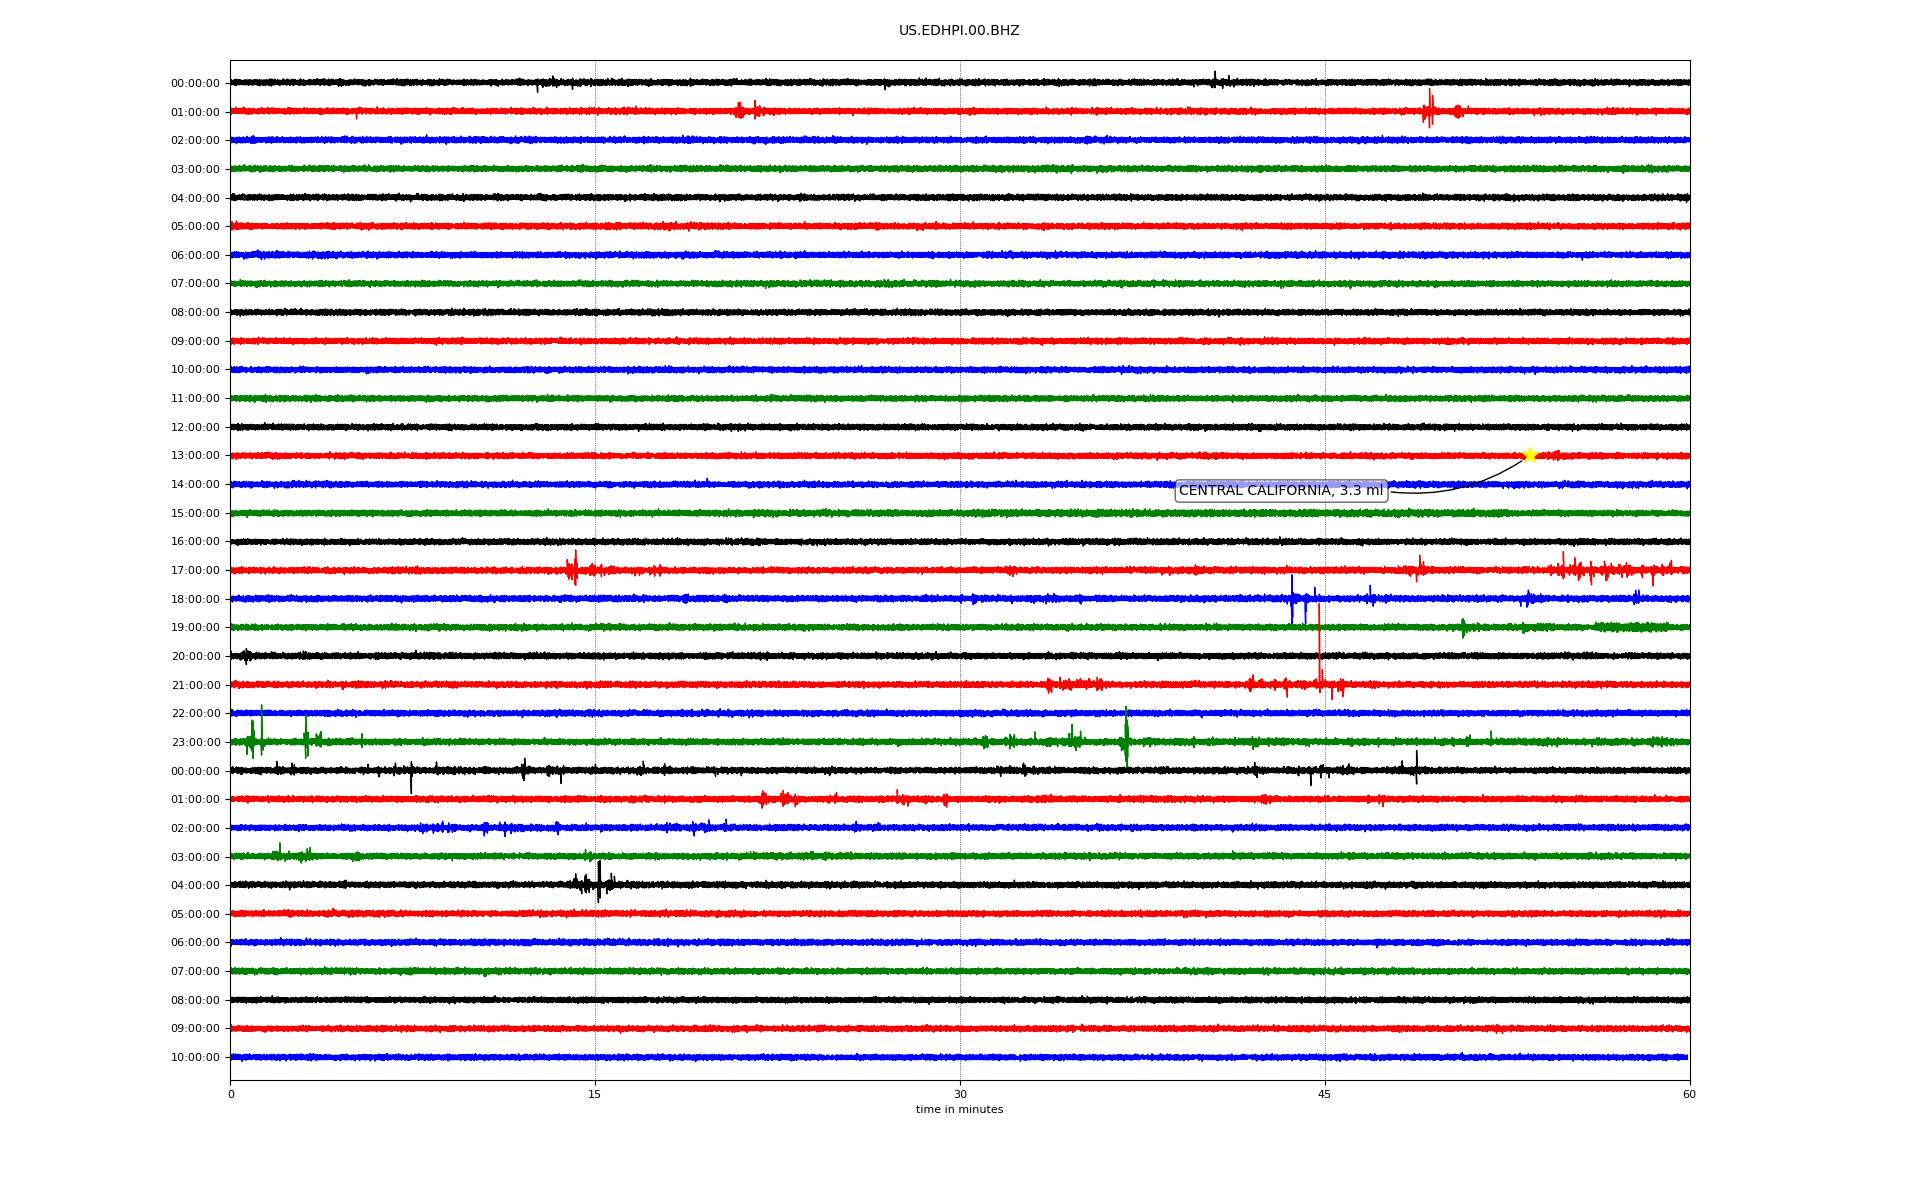Click the CENTRAL CALIFORNIA 3.3 ml annotation label
This screenshot has width=1920, height=1200.
[x=1280, y=490]
